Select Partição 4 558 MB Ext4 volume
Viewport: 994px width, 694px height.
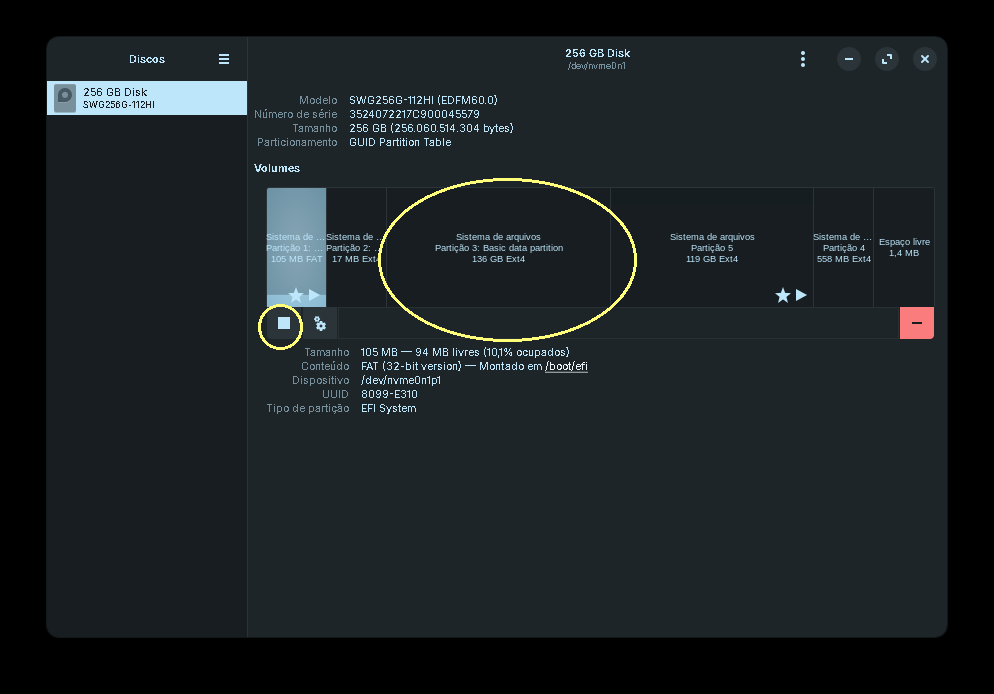(843, 248)
